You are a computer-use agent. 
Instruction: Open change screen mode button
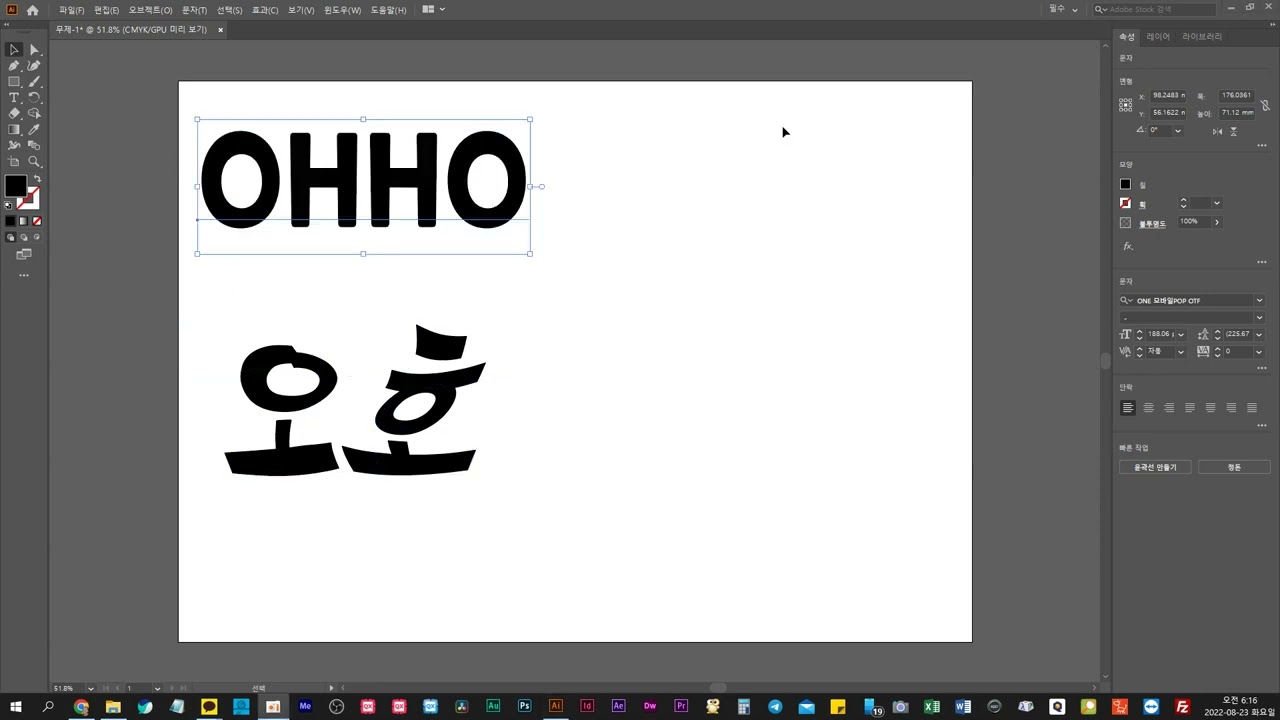24,255
